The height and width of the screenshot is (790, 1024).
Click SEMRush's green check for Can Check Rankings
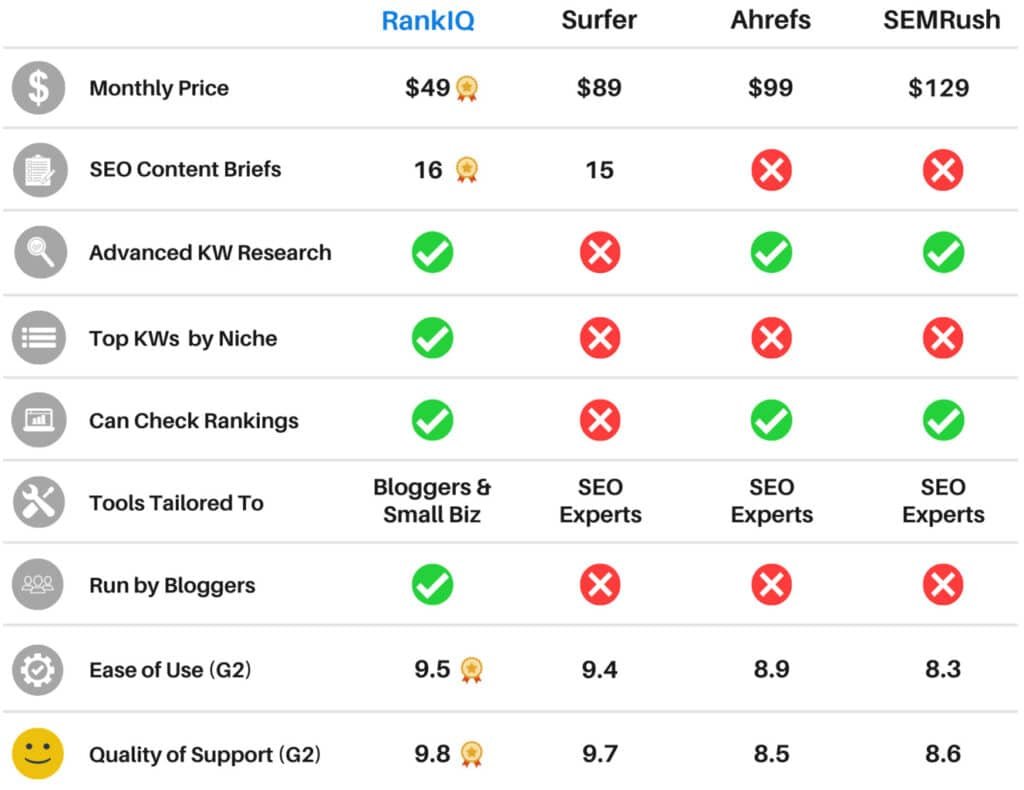pos(943,421)
